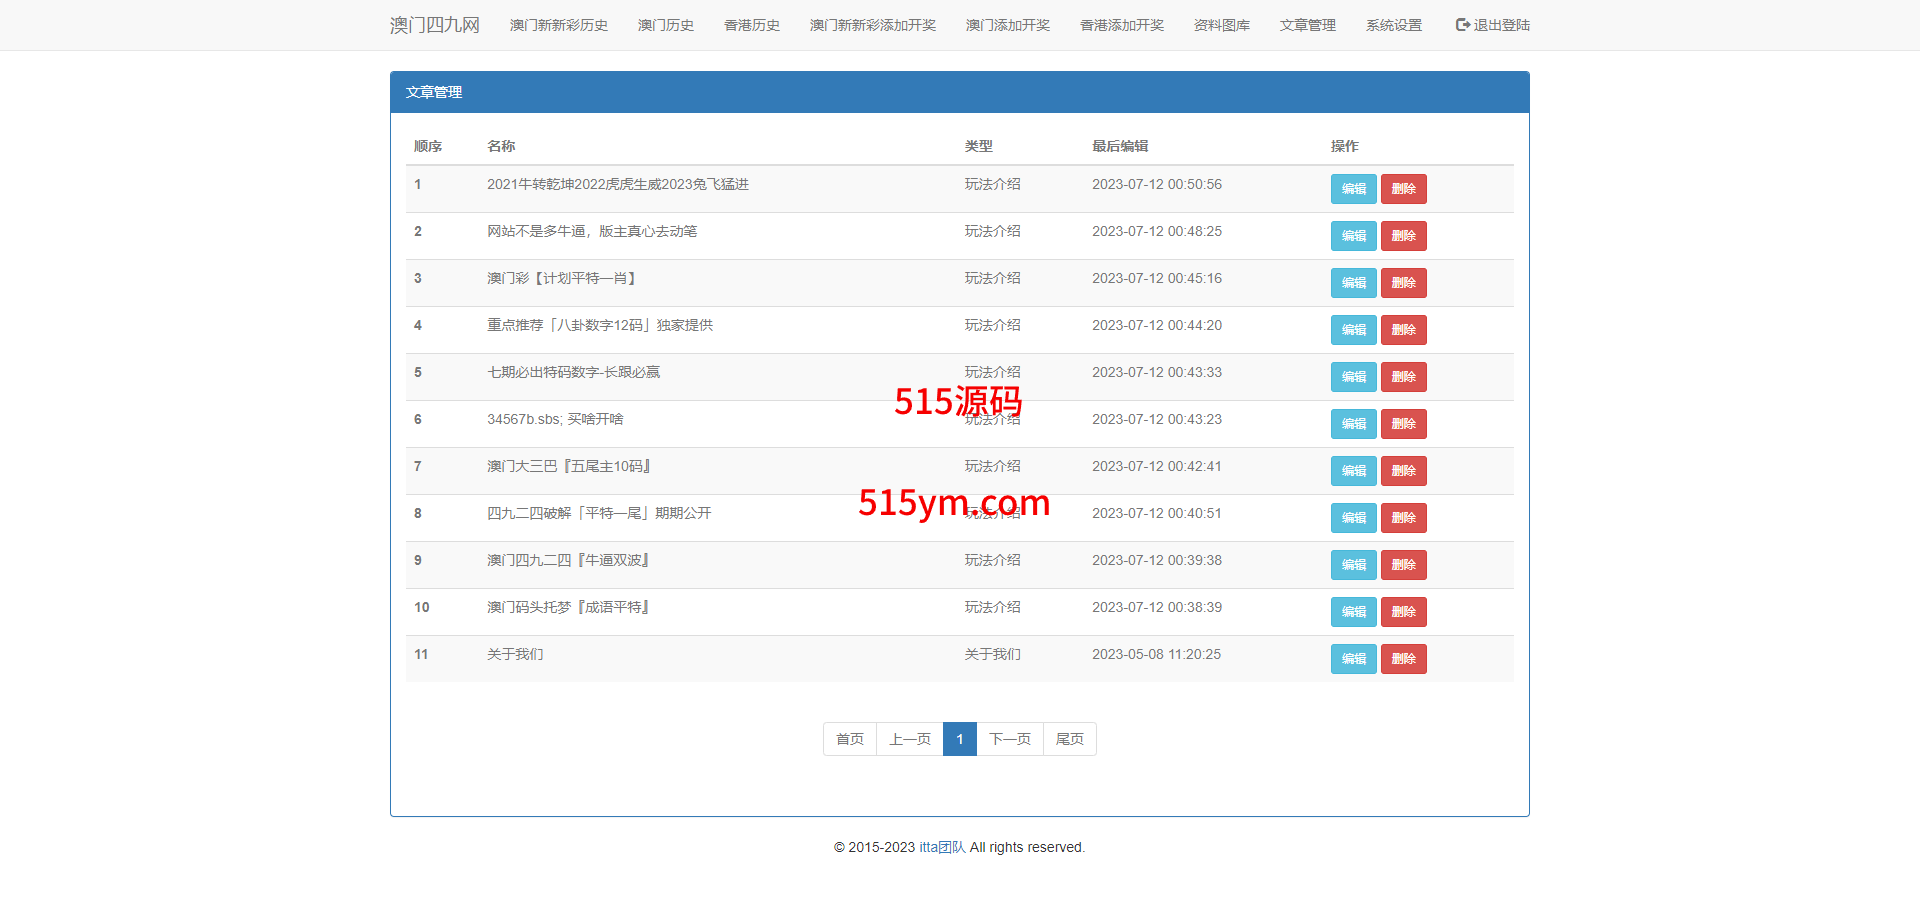
Task: Edit the 澳门大三巴 article in row 7
Action: 1353,471
